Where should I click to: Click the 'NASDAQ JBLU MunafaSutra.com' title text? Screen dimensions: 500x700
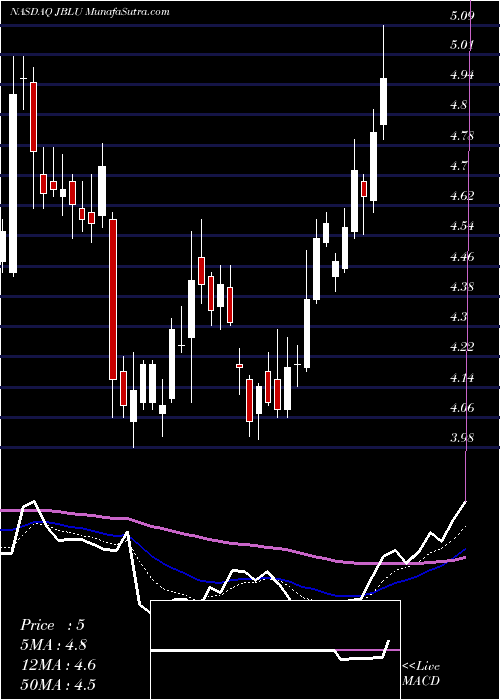pyautogui.click(x=90, y=12)
